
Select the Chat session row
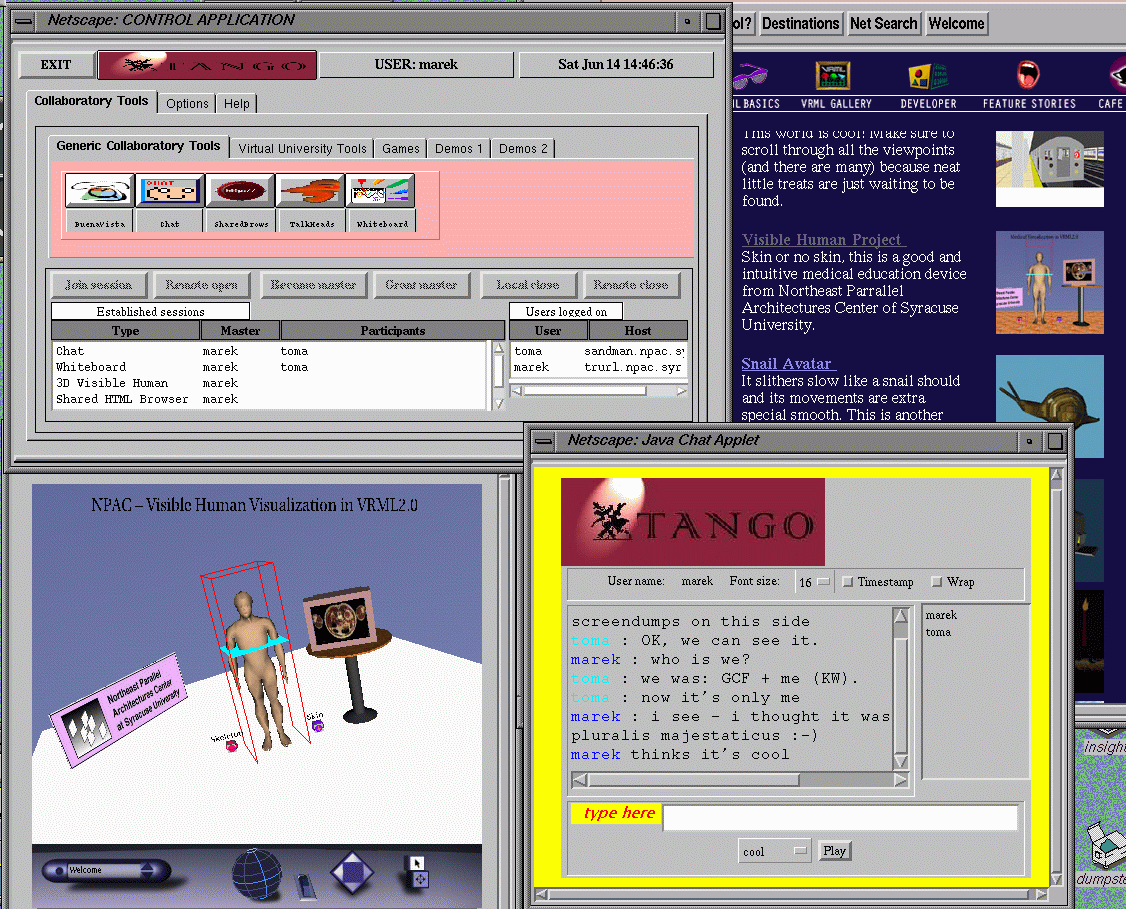click(x=270, y=351)
